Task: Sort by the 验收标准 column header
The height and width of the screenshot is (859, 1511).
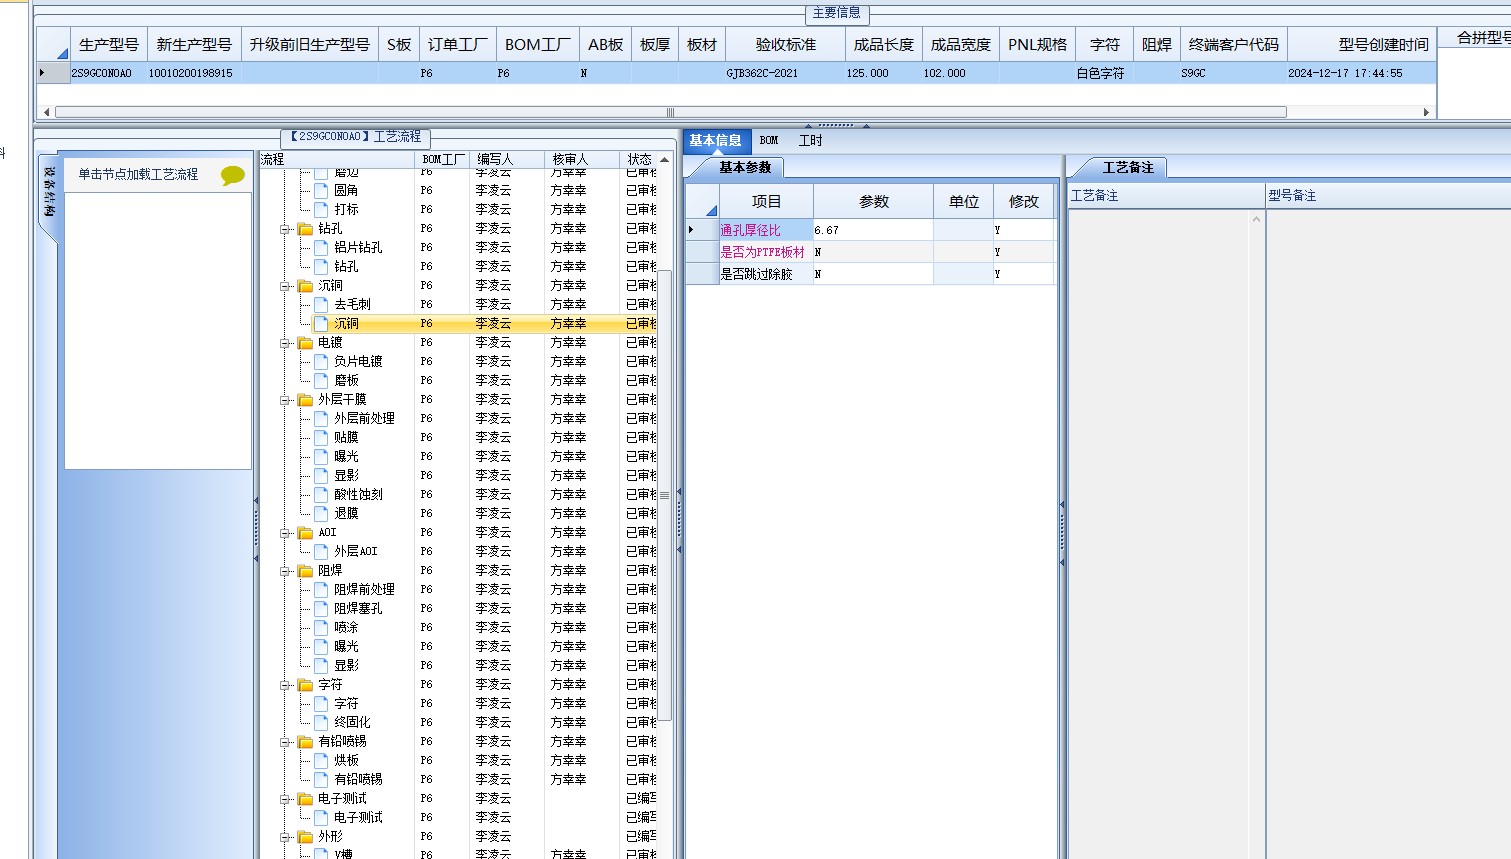Action: coord(786,45)
